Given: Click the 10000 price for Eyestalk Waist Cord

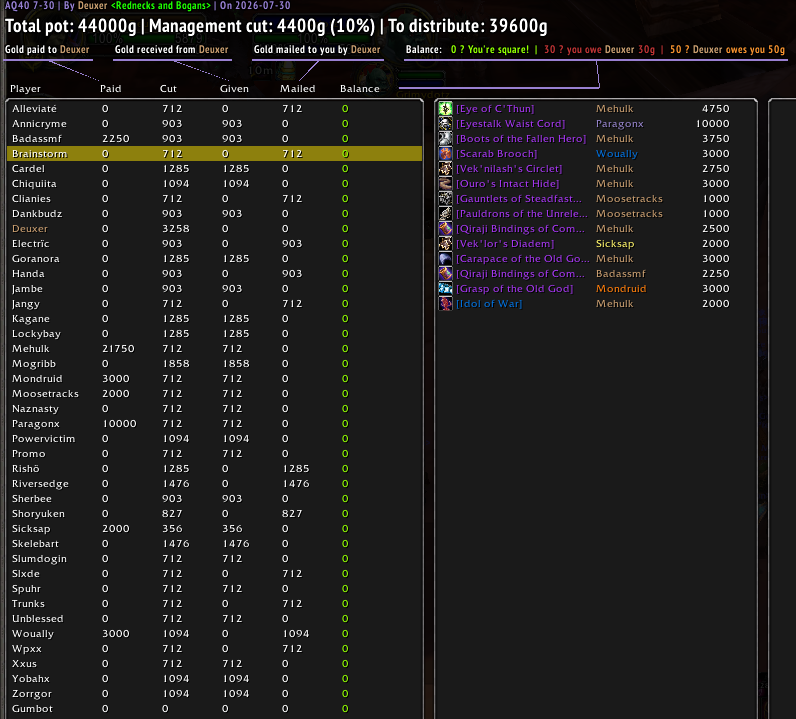Looking at the screenshot, I should (x=712, y=123).
